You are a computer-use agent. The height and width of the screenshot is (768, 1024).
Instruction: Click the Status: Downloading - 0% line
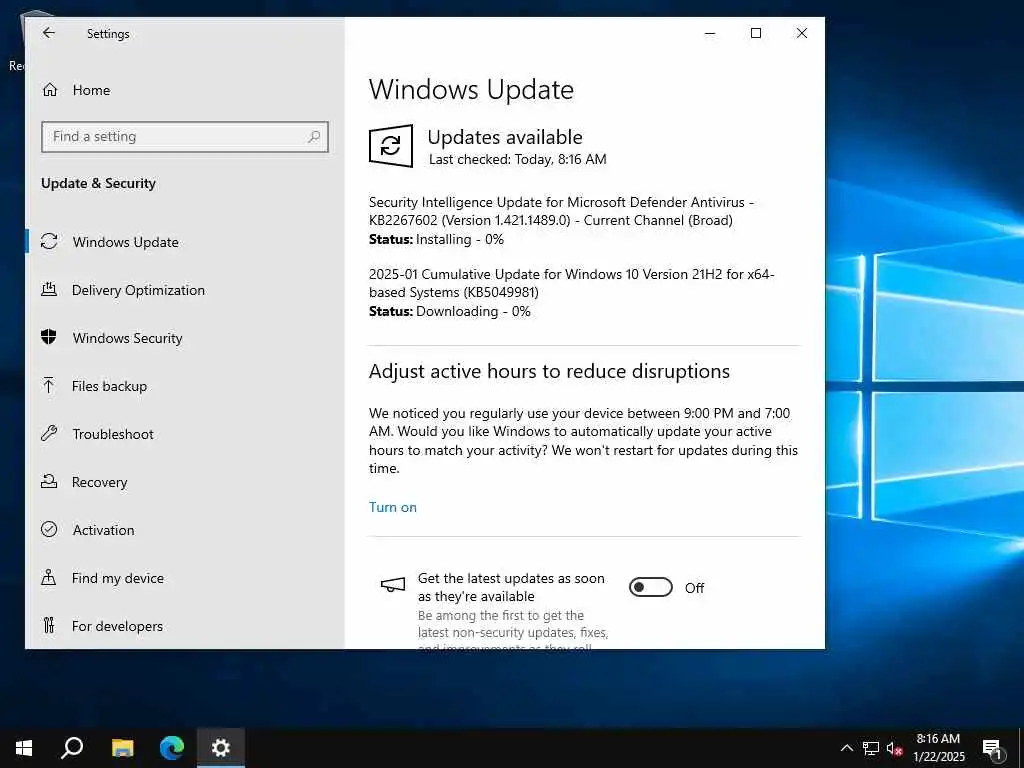[449, 311]
